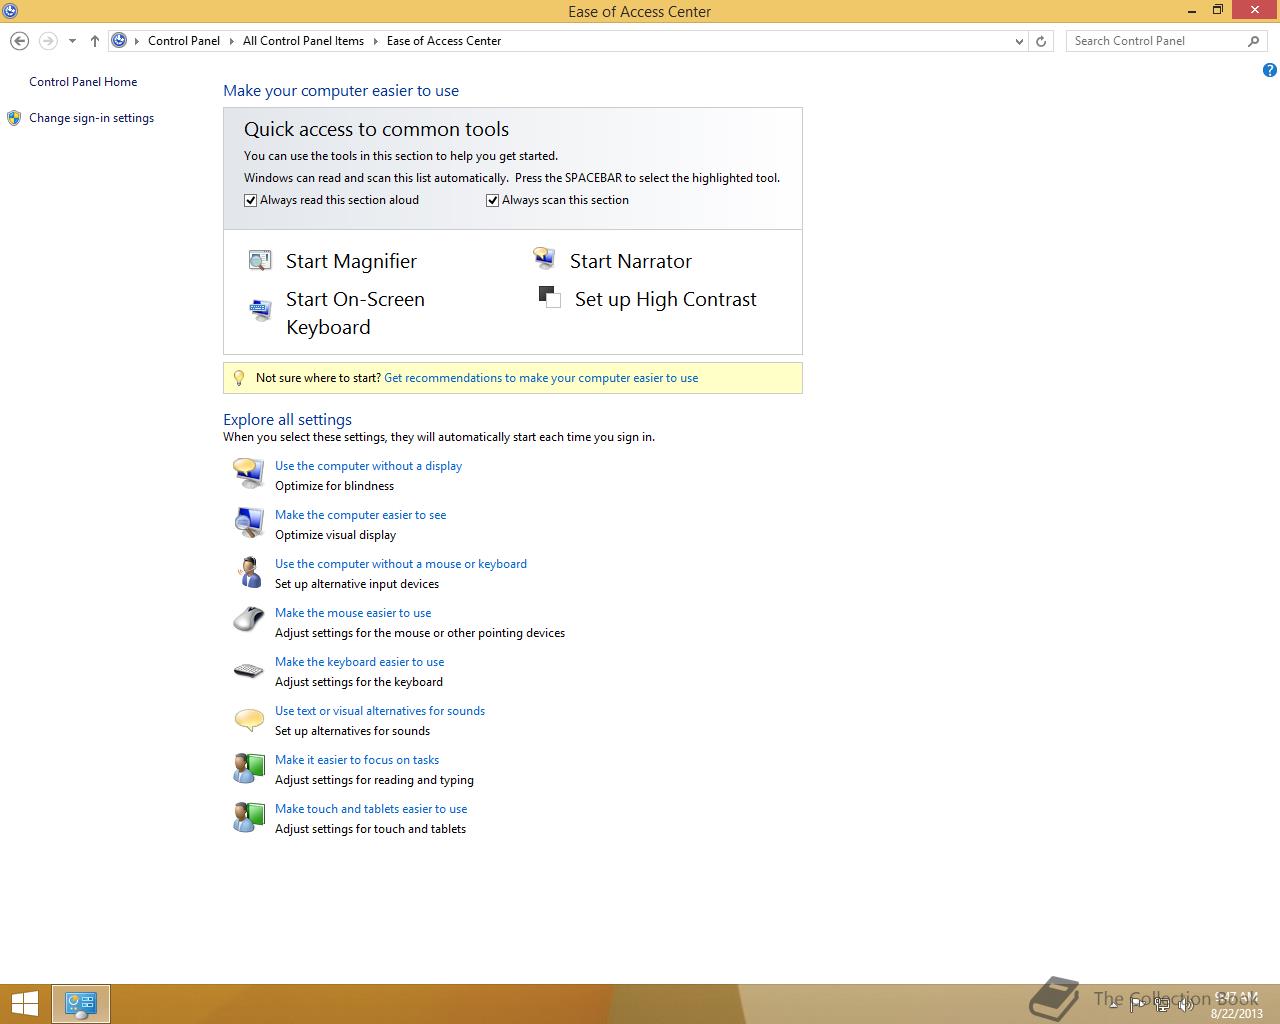The width and height of the screenshot is (1280, 1024).
Task: Click the Explore all settings heading
Action: pos(287,420)
